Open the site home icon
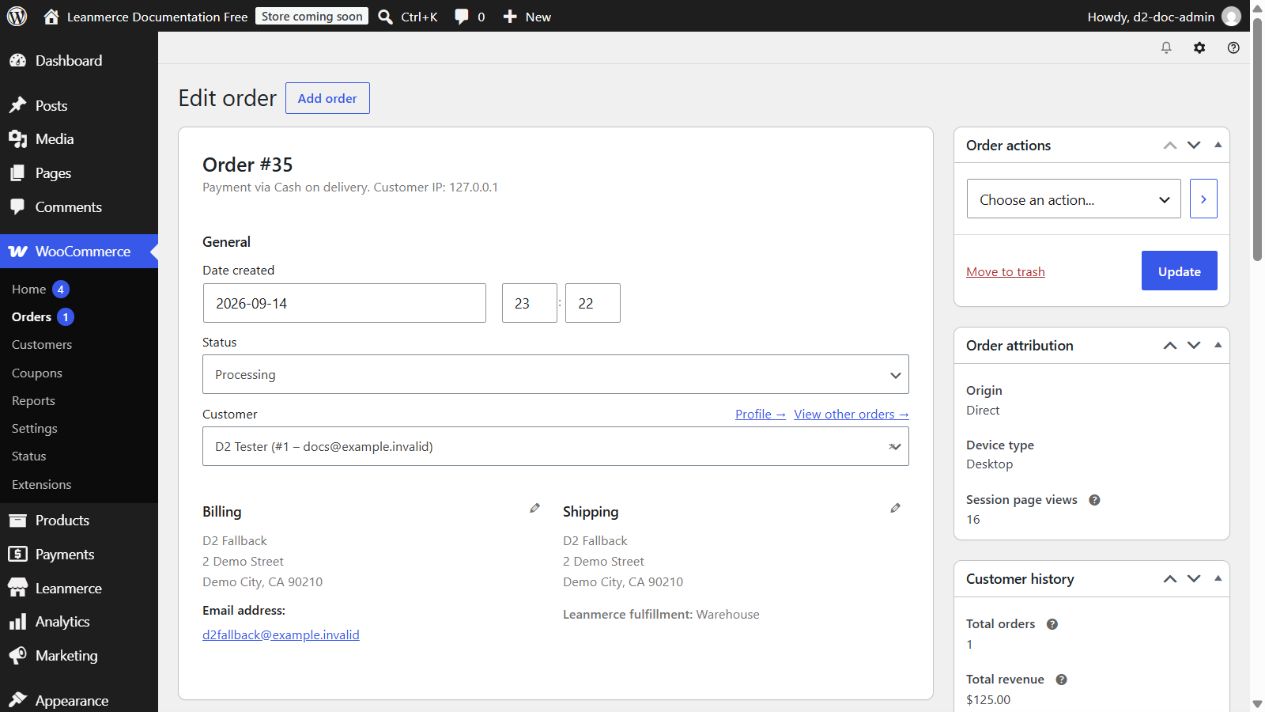 click(x=51, y=16)
